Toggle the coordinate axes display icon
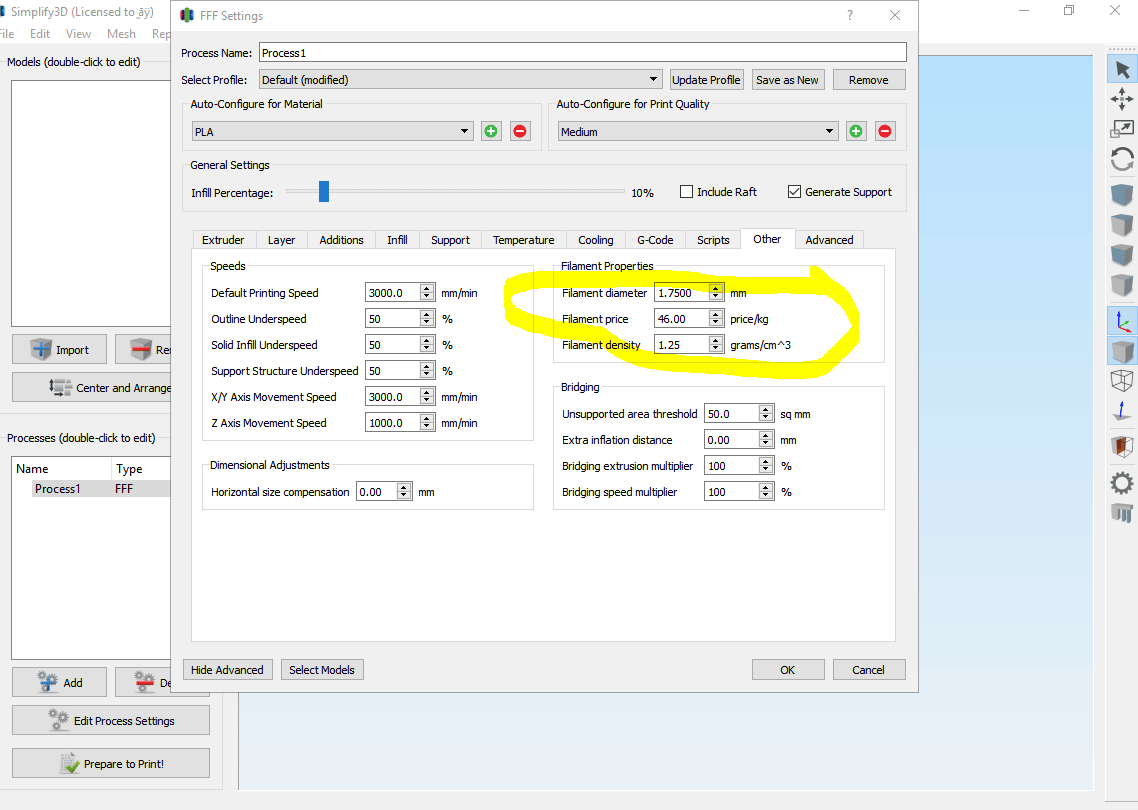This screenshot has height=810, width=1138. click(1122, 322)
